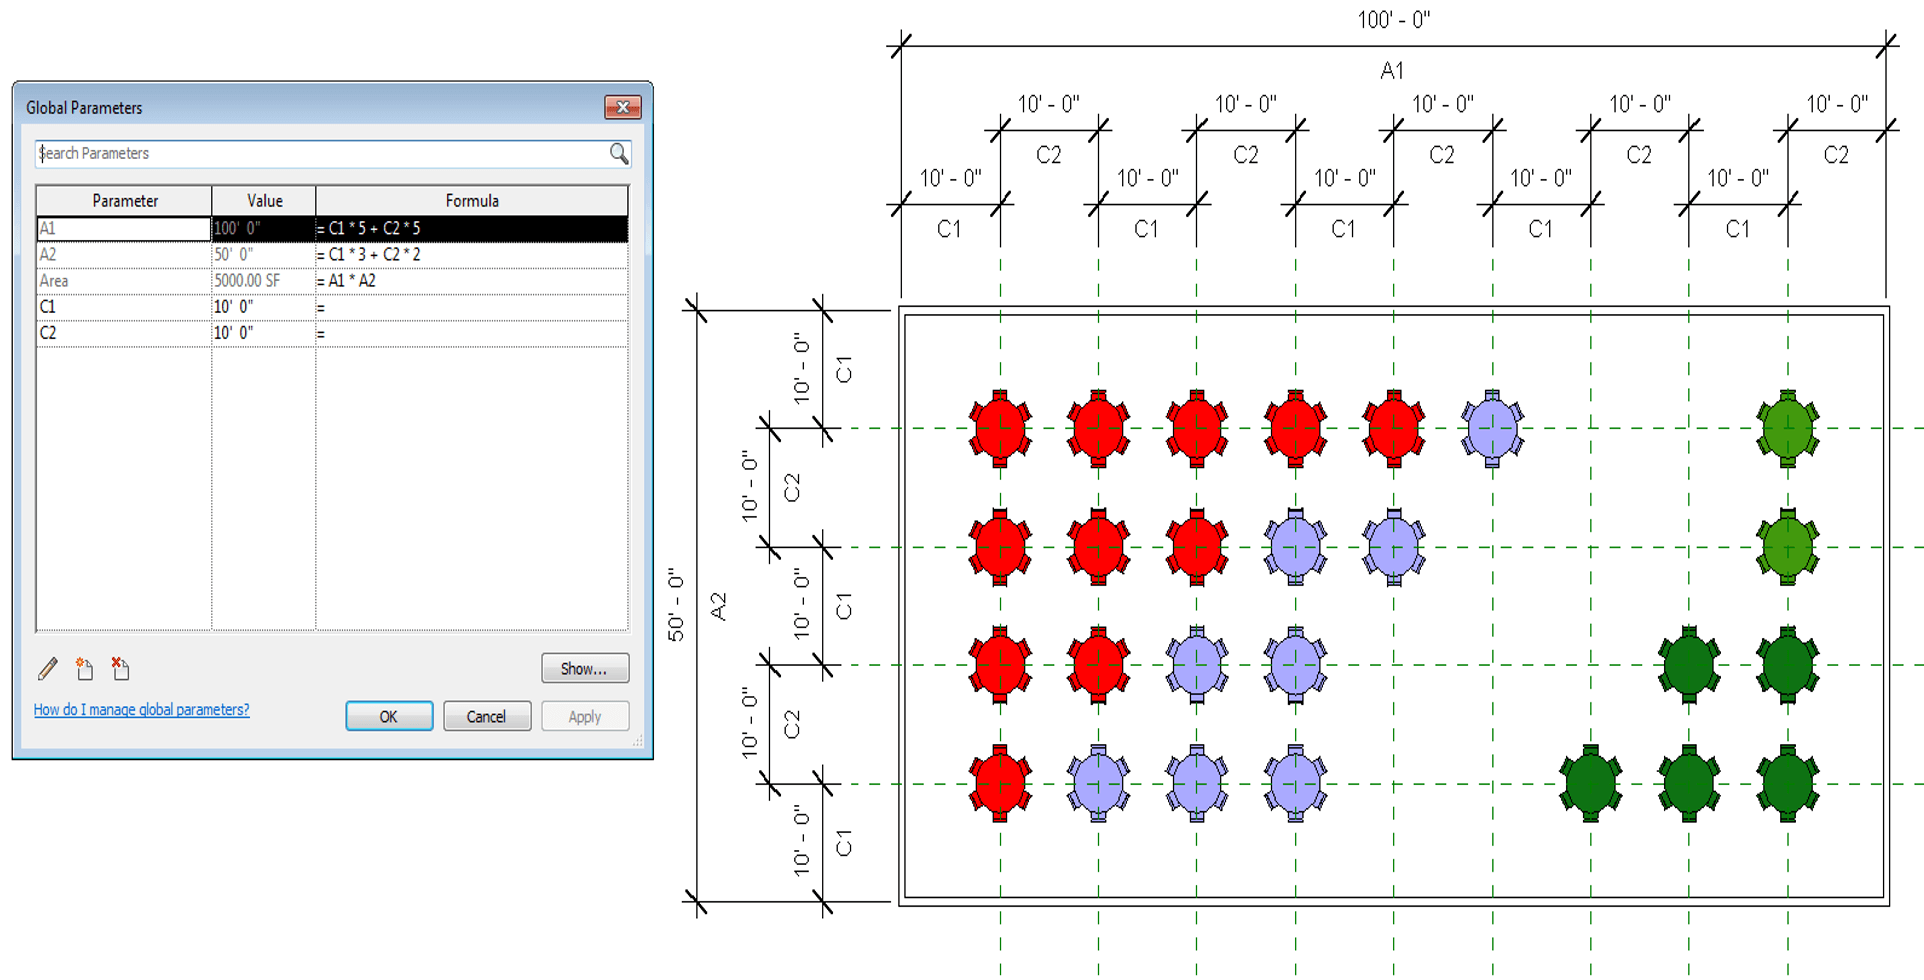The image size is (1924, 980).
Task: Click the Edit Global Parameter pencil icon
Action: click(x=48, y=669)
